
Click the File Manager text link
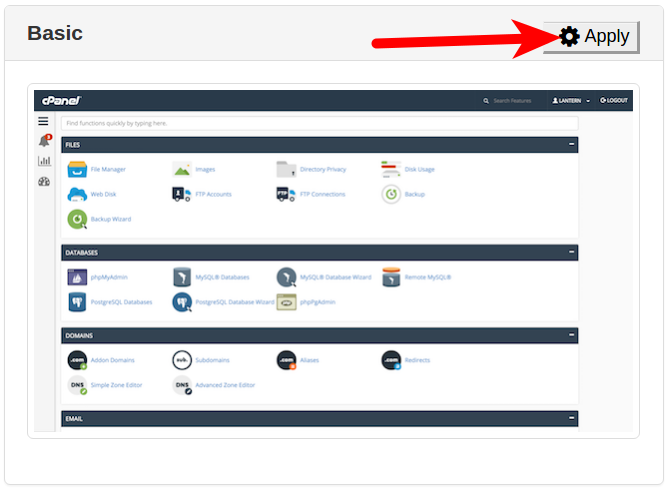pos(108,169)
